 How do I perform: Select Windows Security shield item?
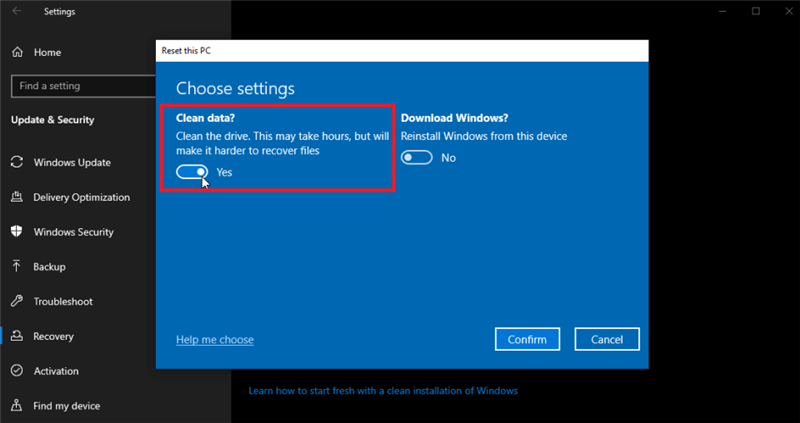coord(73,232)
